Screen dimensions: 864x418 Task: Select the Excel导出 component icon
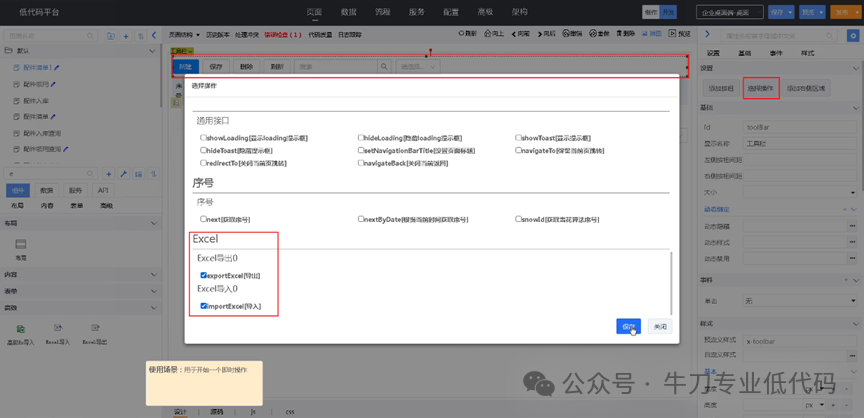click(95, 328)
